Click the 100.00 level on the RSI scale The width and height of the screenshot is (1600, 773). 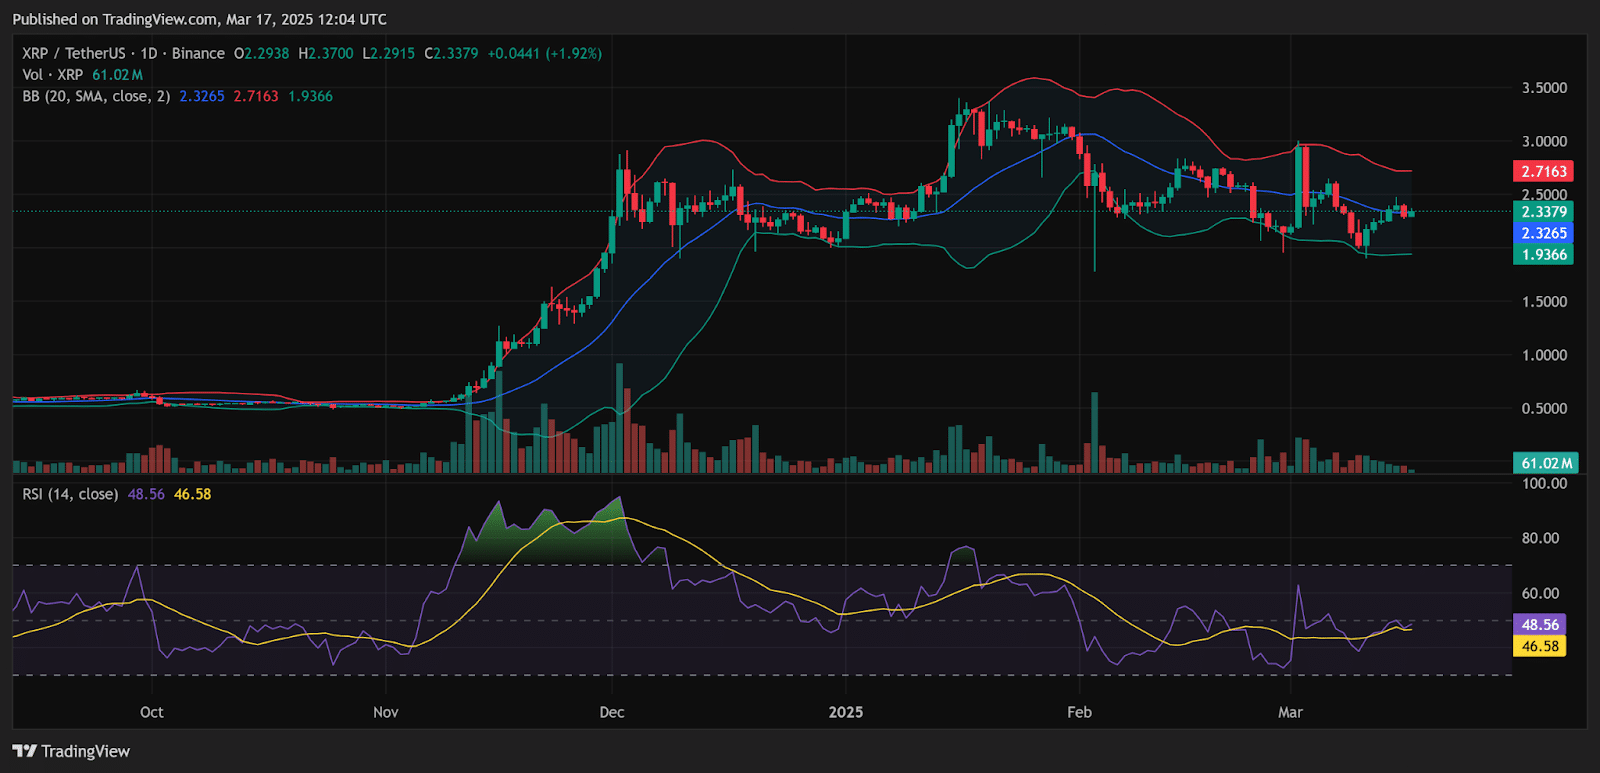1544,483
